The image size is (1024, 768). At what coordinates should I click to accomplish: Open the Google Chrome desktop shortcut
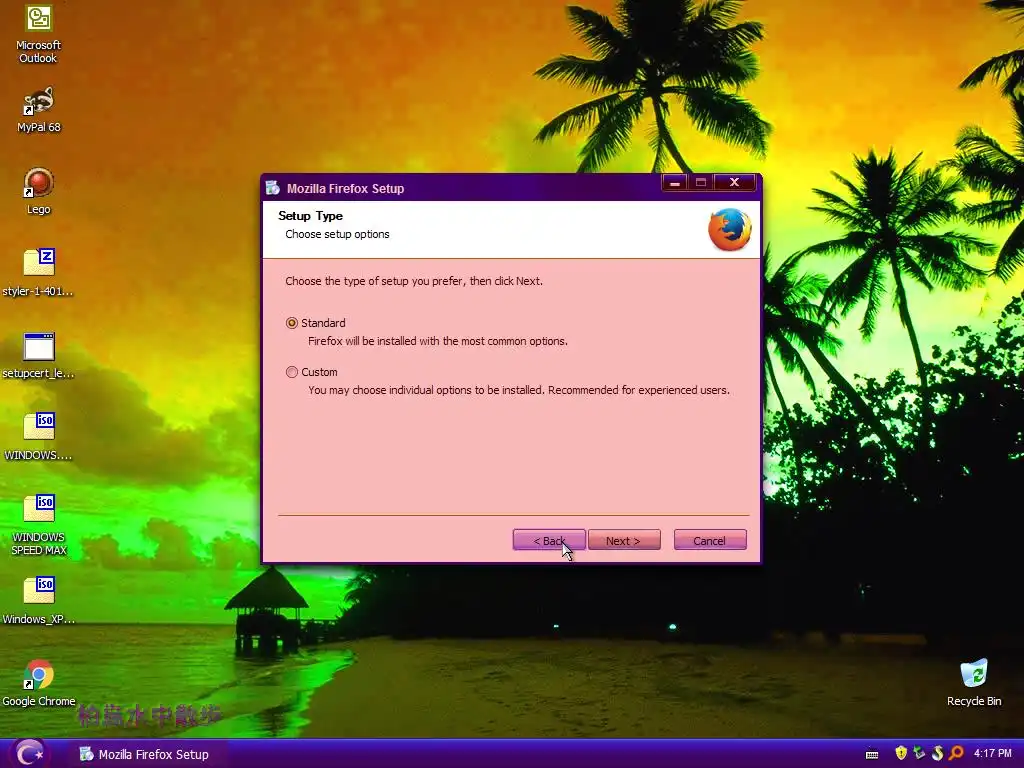click(39, 683)
